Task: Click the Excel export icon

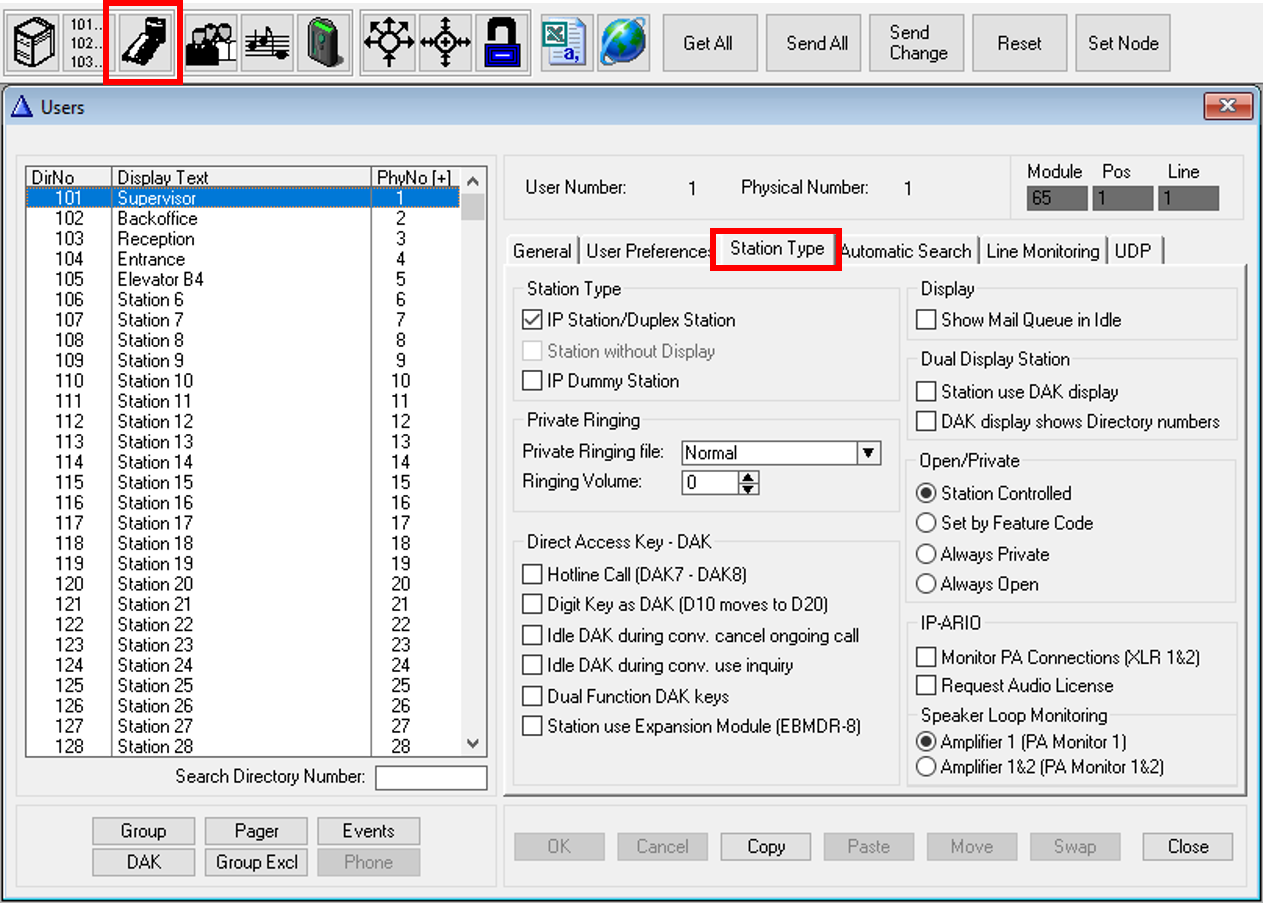Action: tap(565, 43)
